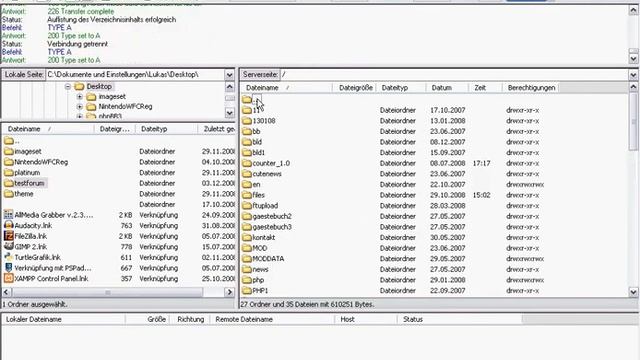The image size is (640, 360).
Task: Click the counter_1.0 server folder icon
Action: (x=247, y=163)
